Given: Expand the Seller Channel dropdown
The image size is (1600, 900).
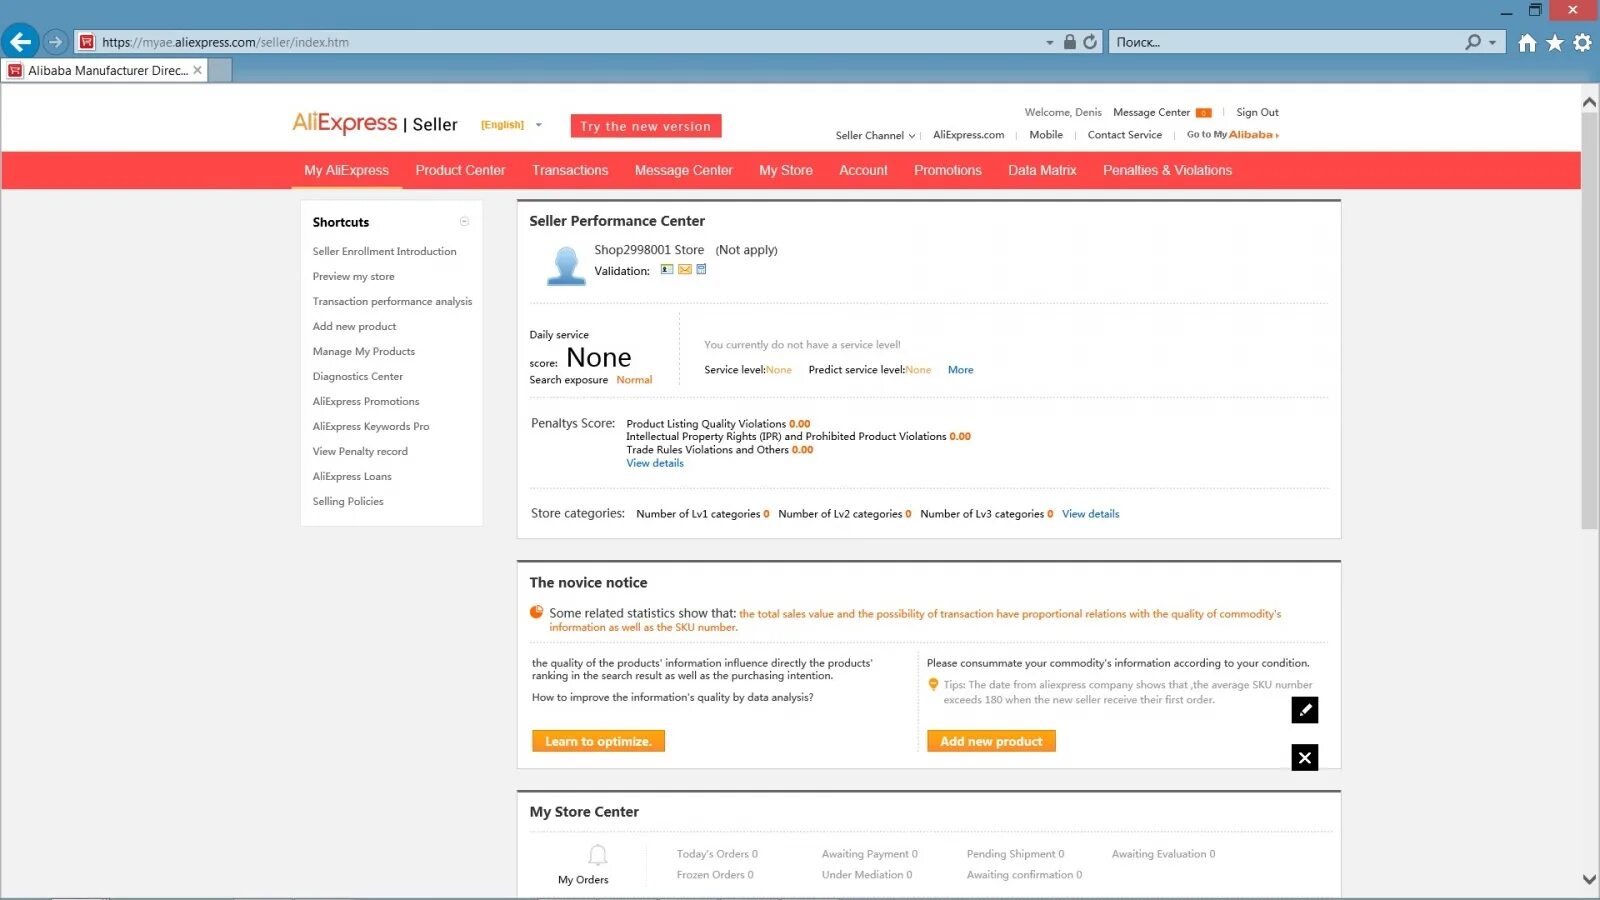Looking at the screenshot, I should 875,135.
